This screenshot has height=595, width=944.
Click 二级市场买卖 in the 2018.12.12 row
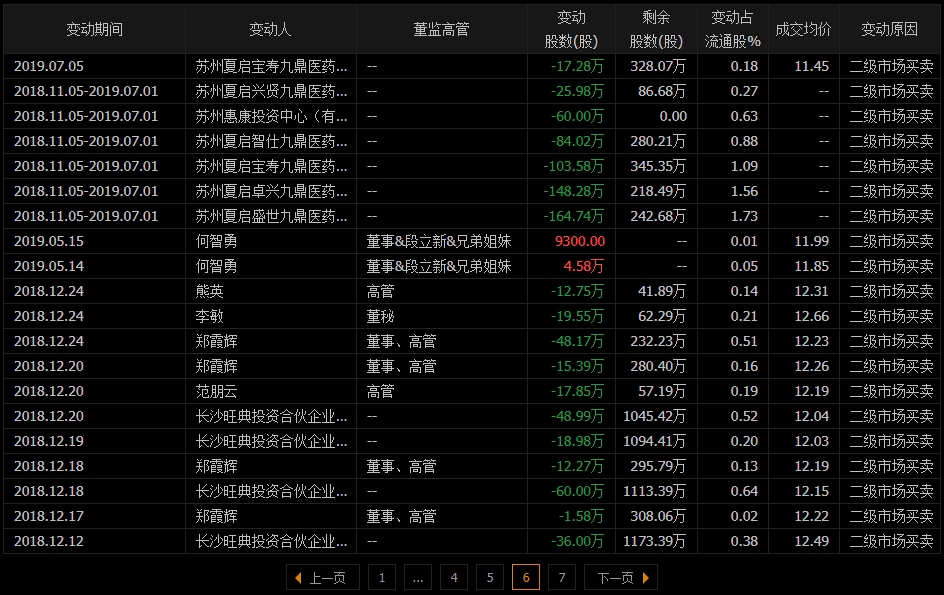click(891, 541)
